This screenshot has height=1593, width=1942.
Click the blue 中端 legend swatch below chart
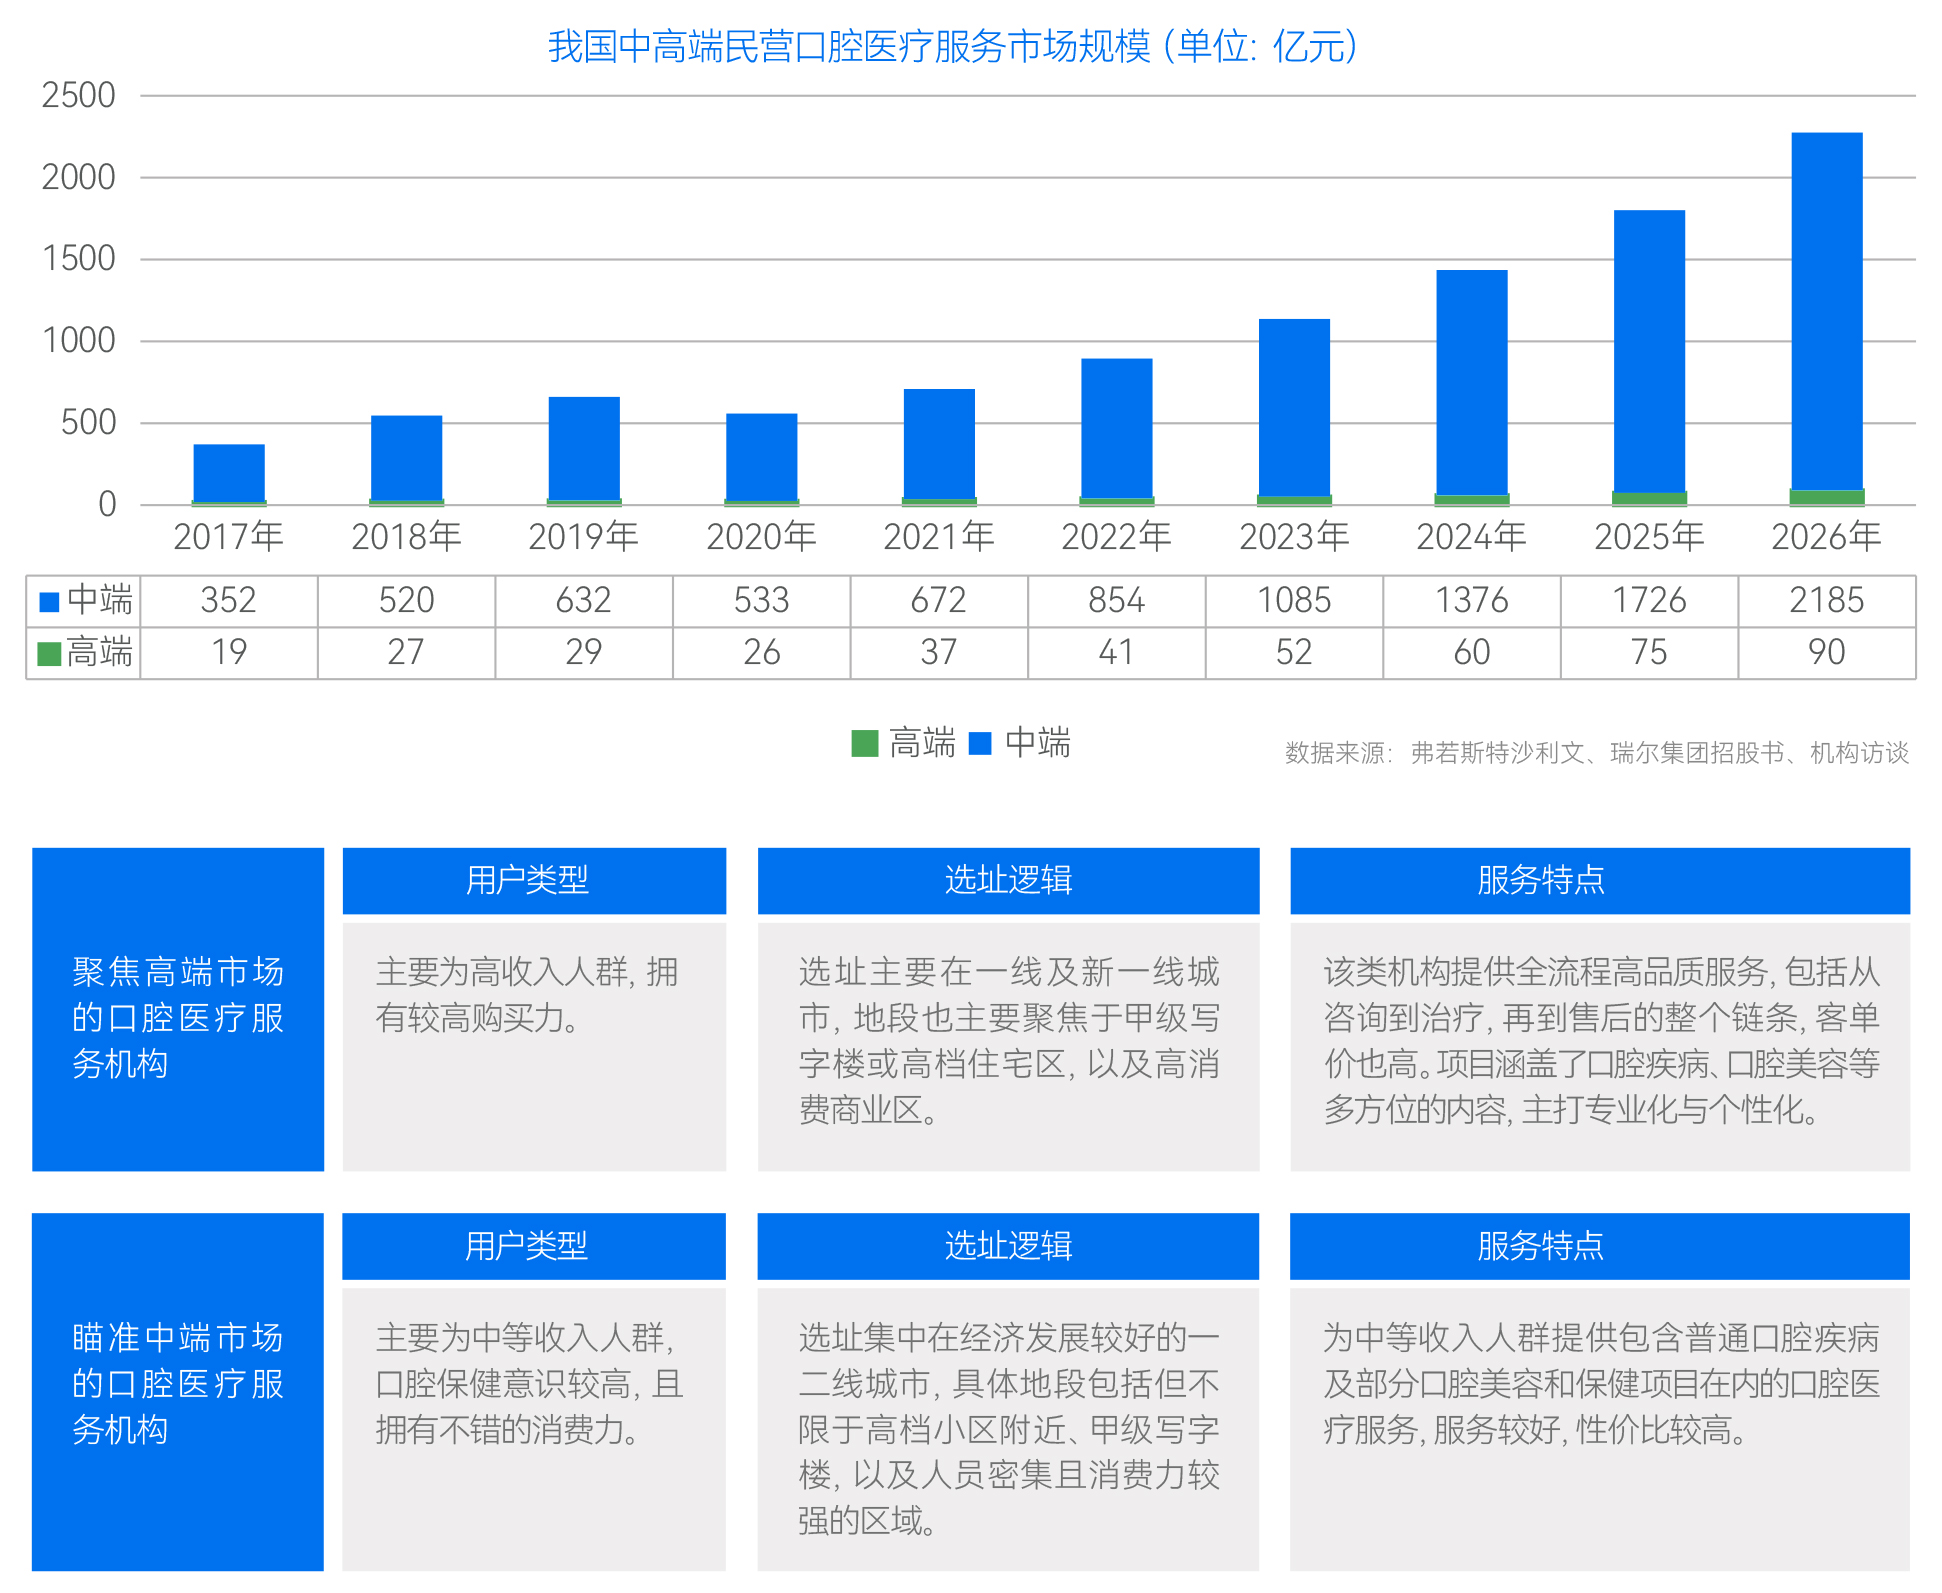tap(980, 743)
